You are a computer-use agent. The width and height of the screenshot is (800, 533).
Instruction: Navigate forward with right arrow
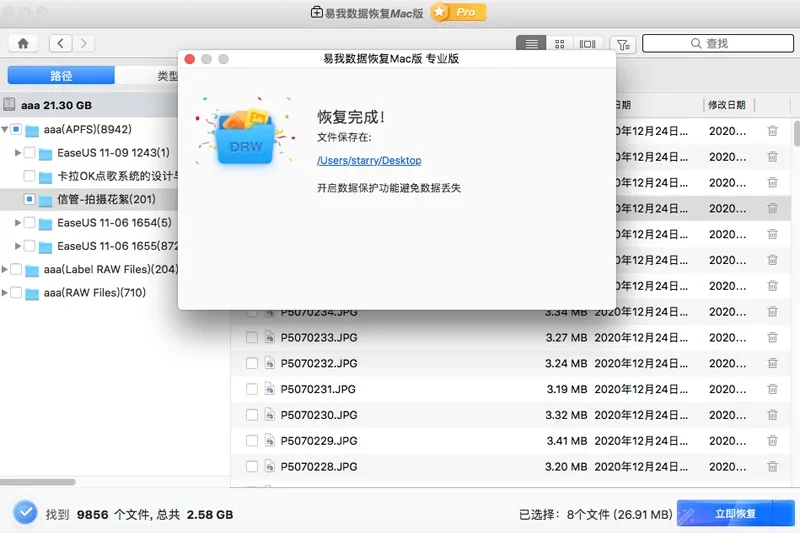(84, 43)
